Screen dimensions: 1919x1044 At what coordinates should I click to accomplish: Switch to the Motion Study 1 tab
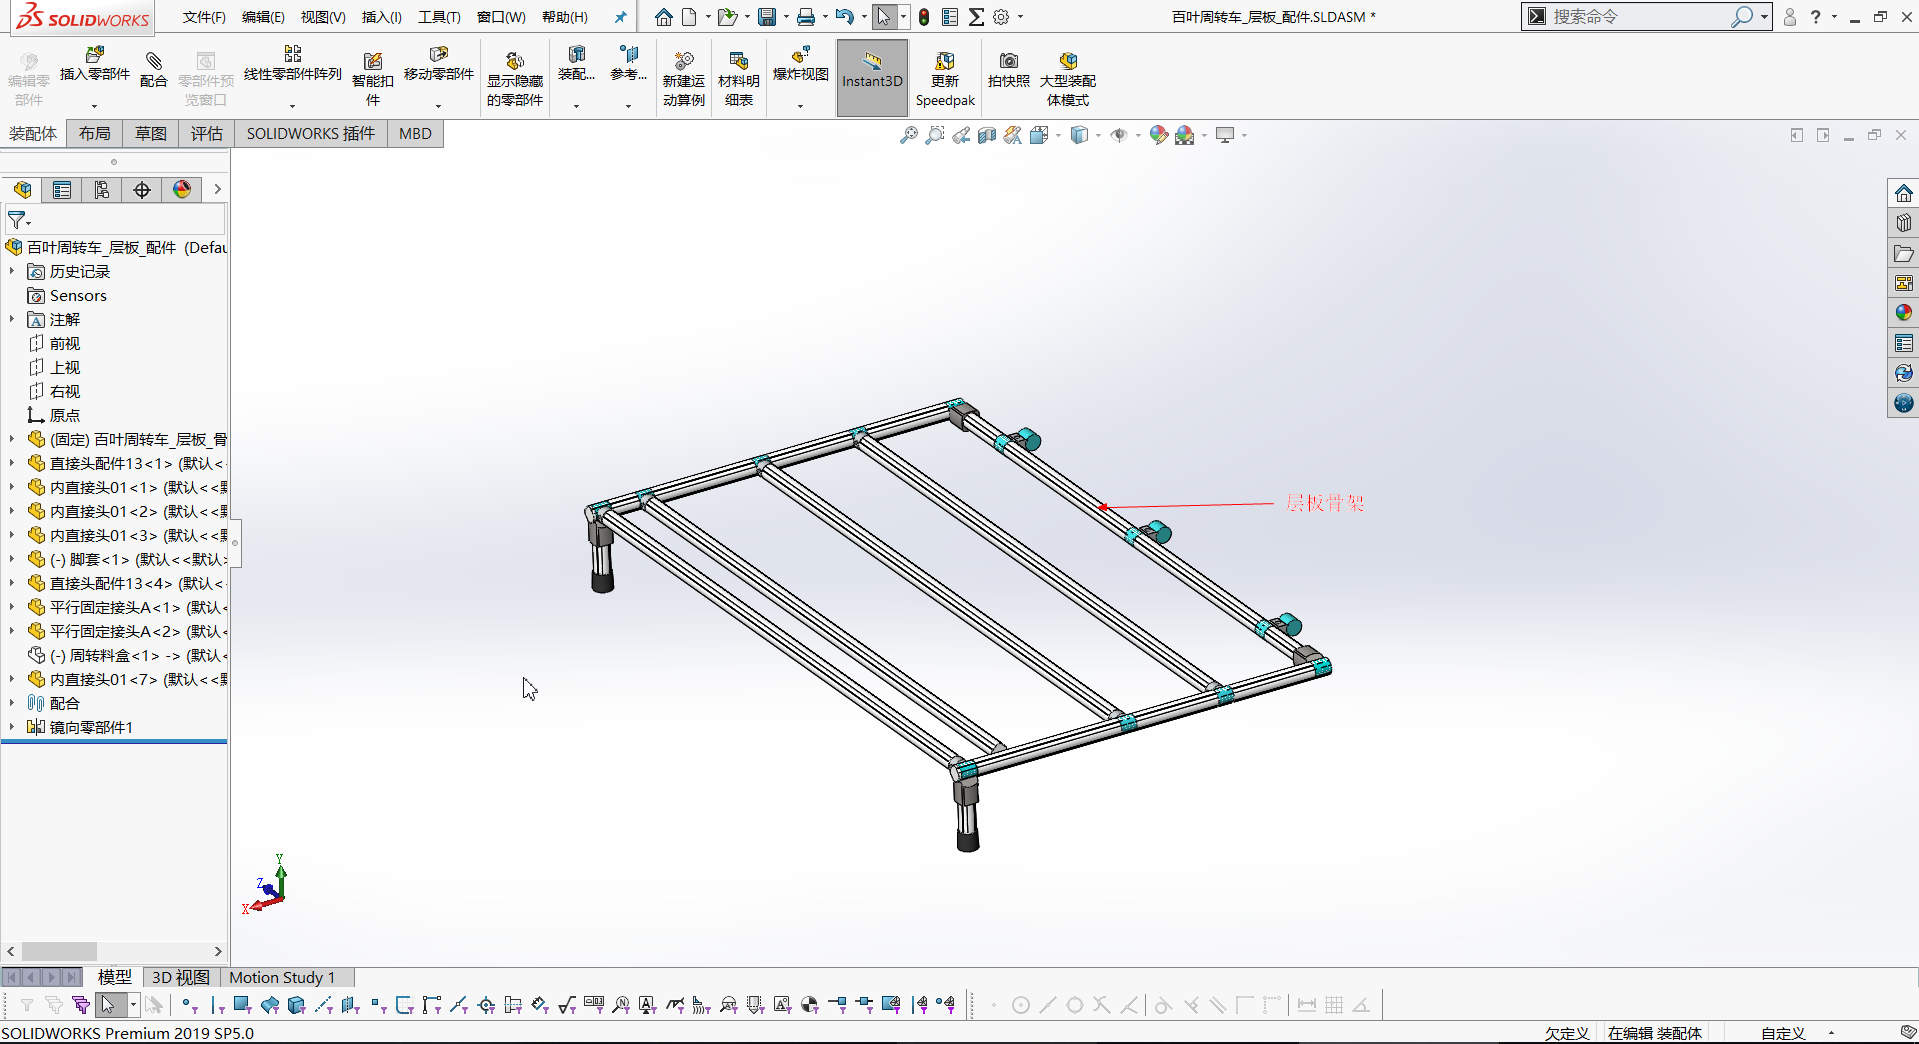pyautogui.click(x=282, y=977)
